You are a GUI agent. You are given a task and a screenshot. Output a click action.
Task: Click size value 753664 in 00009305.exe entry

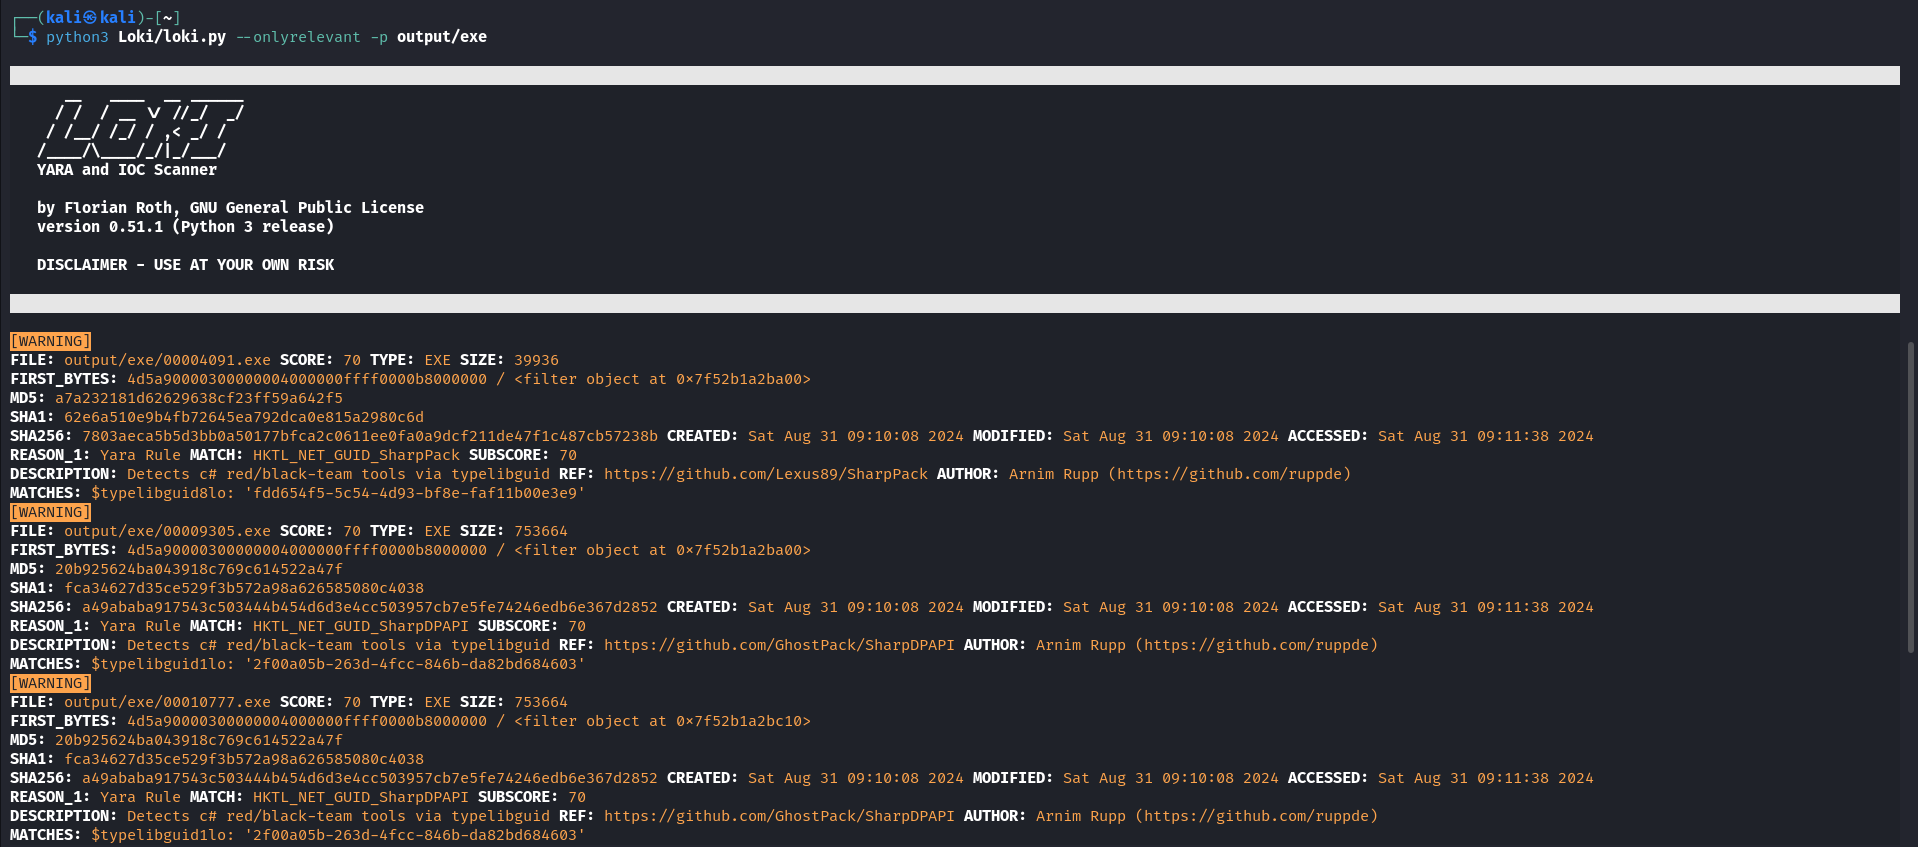541,531
